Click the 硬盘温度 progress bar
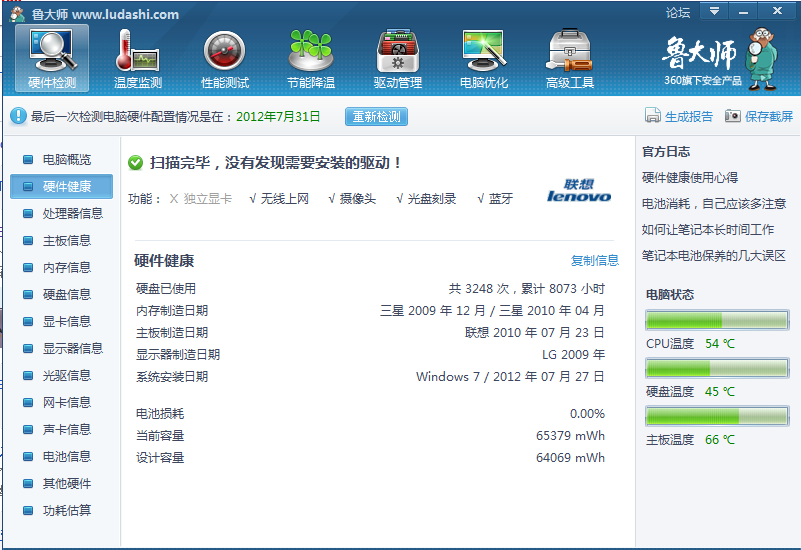801x550 pixels. tap(717, 368)
